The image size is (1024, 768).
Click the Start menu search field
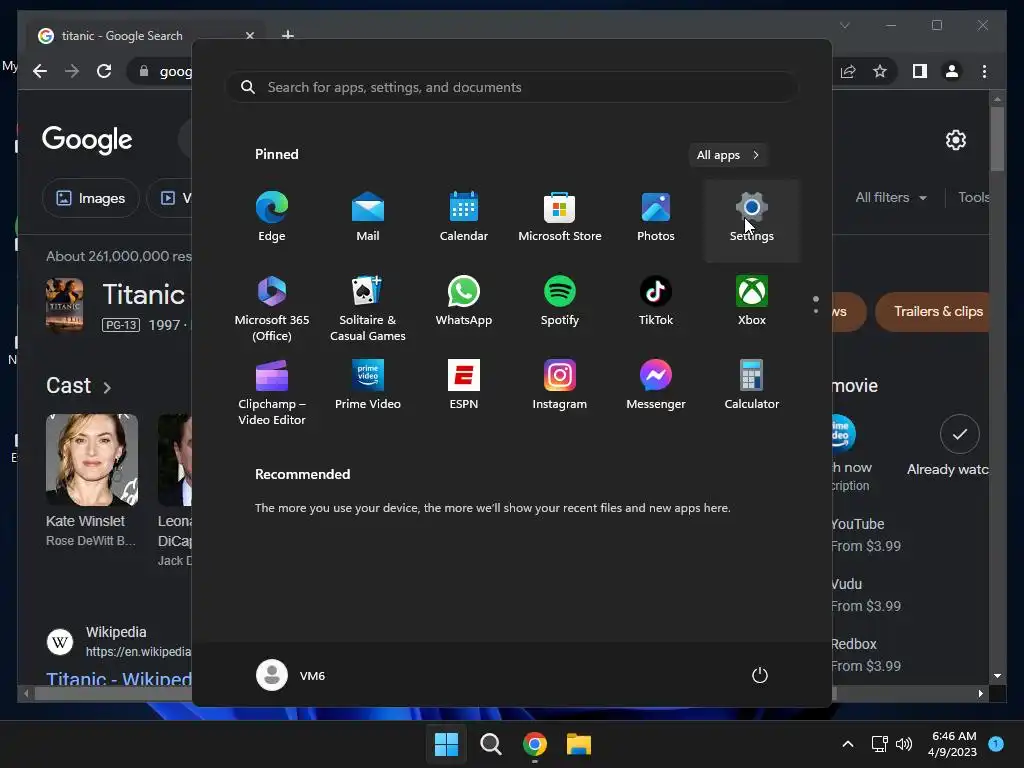point(512,87)
